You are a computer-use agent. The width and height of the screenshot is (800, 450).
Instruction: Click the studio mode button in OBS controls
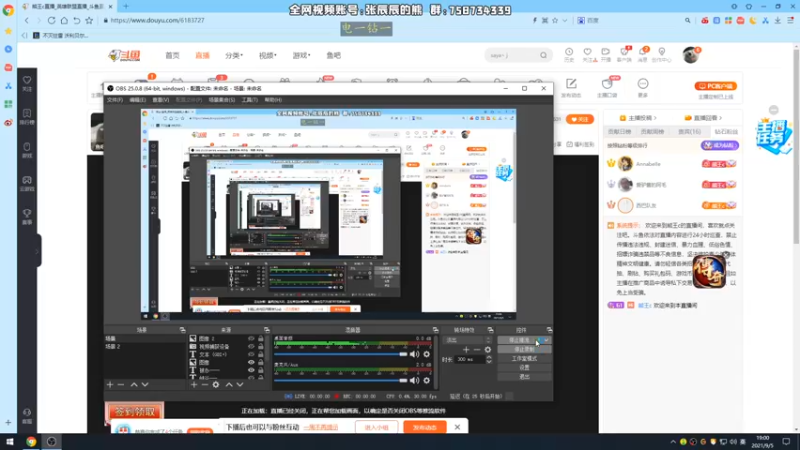click(x=524, y=359)
